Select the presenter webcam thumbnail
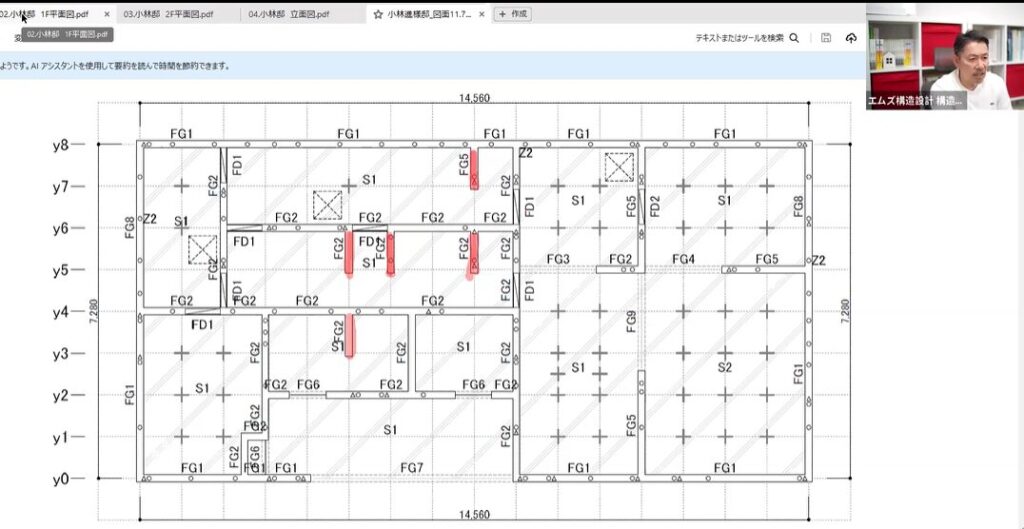 click(x=944, y=55)
